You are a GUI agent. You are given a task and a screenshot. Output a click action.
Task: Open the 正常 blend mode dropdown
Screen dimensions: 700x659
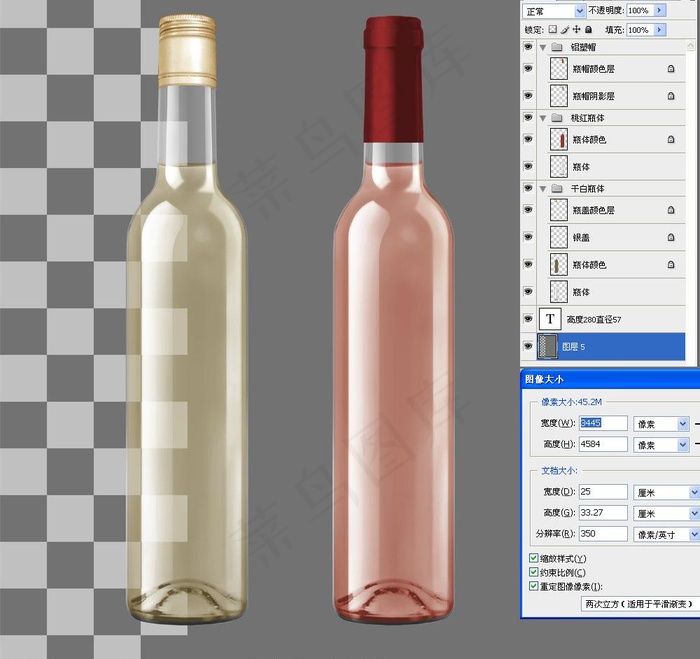(554, 11)
